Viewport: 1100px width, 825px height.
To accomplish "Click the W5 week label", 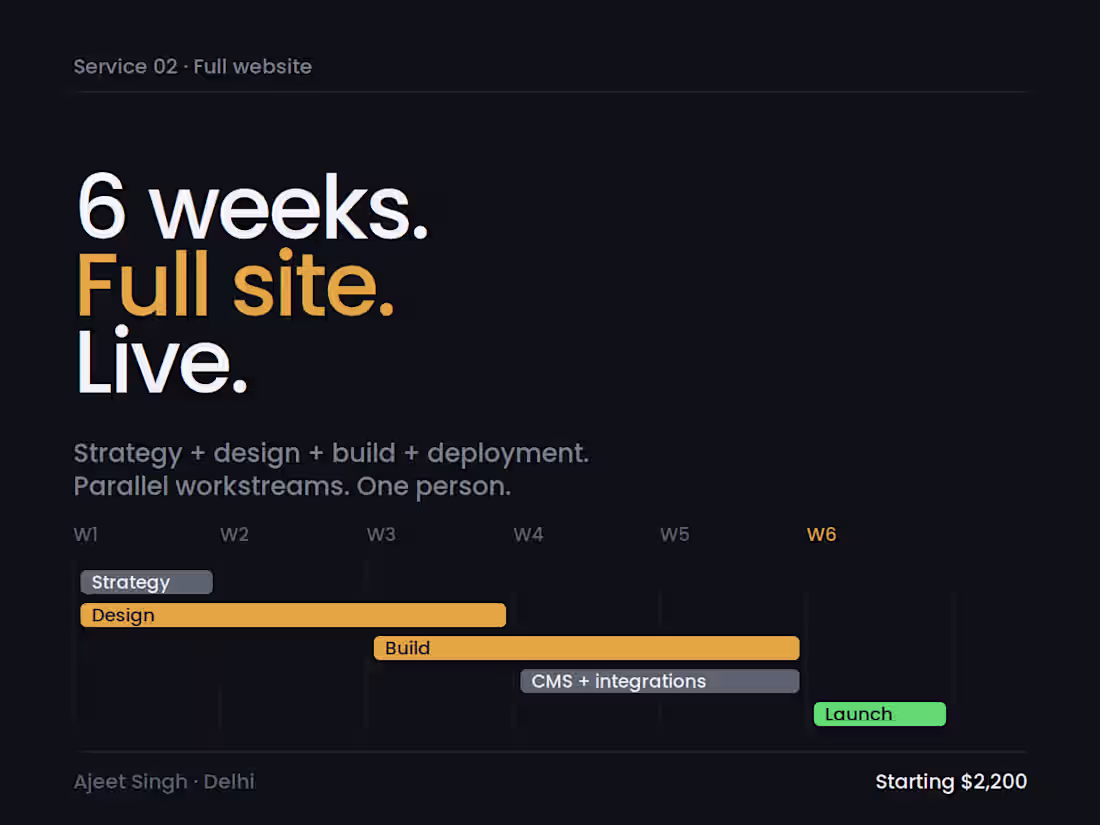I will (x=675, y=535).
